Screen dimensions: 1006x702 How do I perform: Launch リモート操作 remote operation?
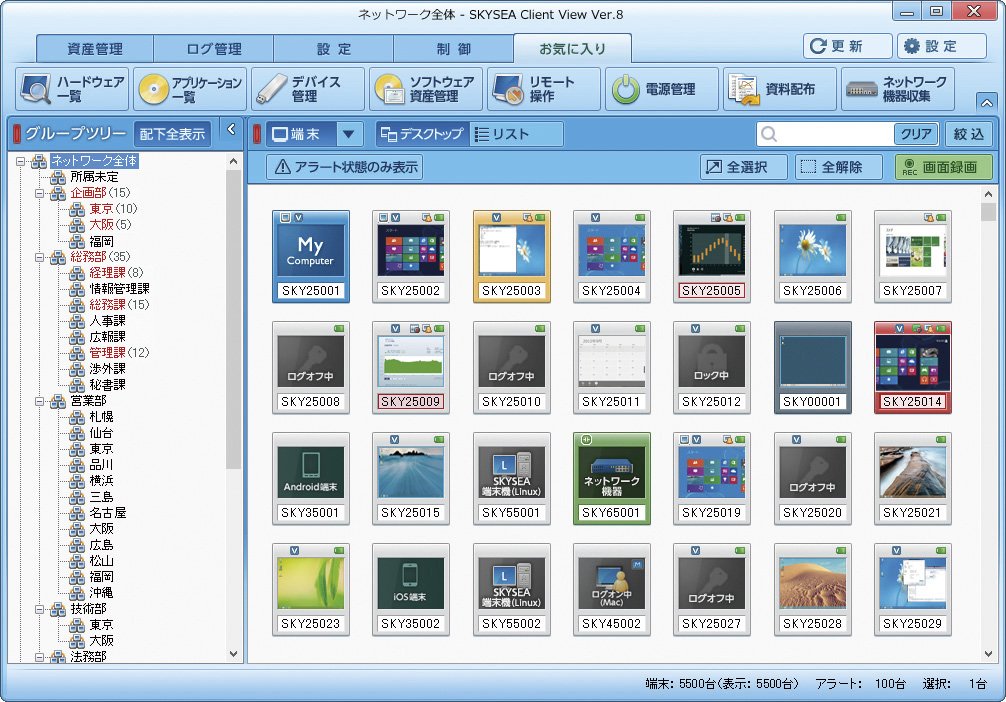click(544, 89)
